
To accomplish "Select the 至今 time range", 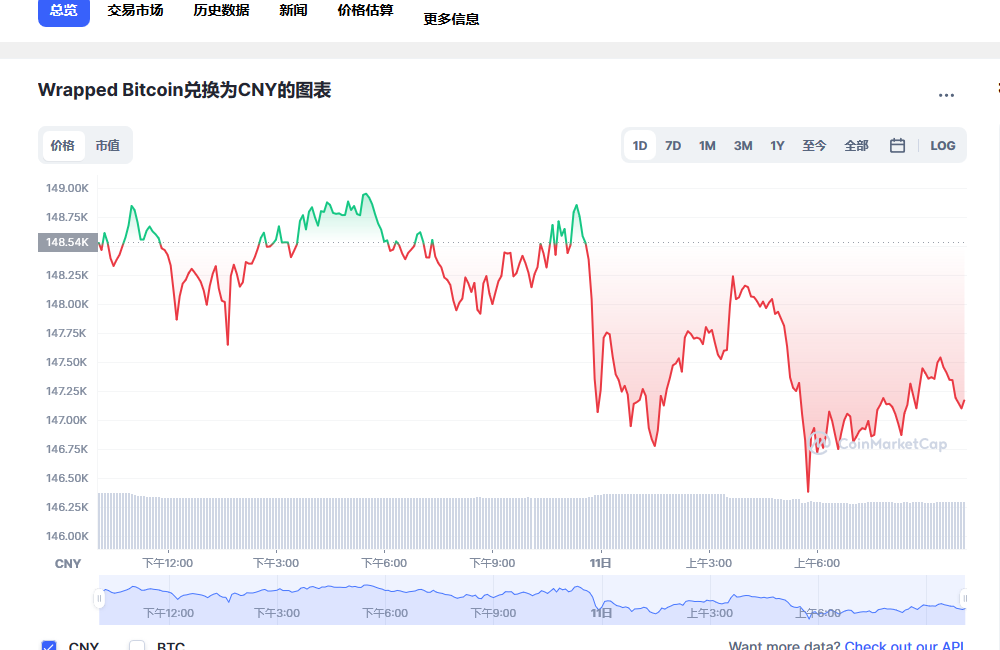I will [x=814, y=145].
